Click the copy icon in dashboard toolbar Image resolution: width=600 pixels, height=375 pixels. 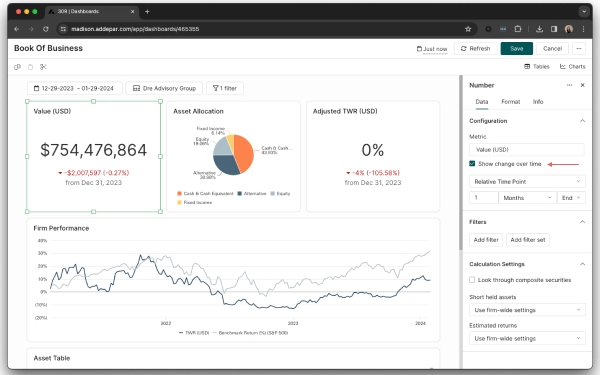click(17, 67)
